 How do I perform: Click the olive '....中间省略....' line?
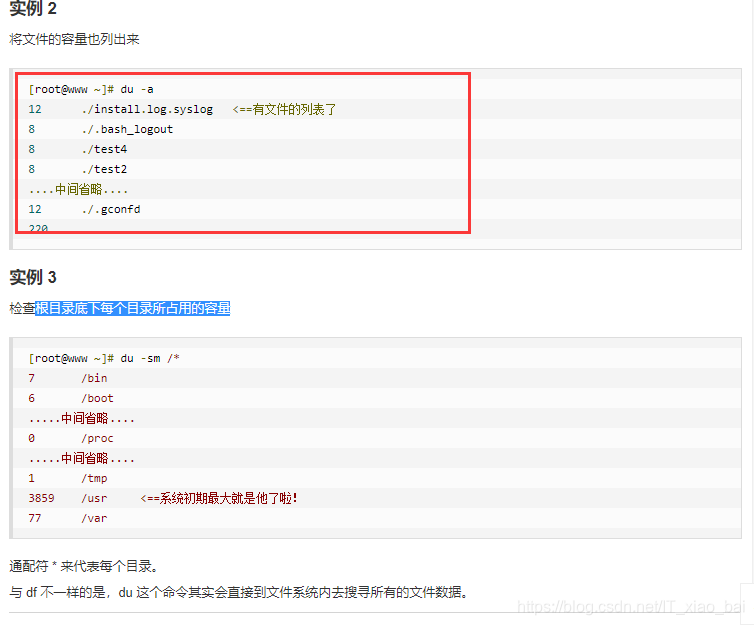tap(78, 189)
